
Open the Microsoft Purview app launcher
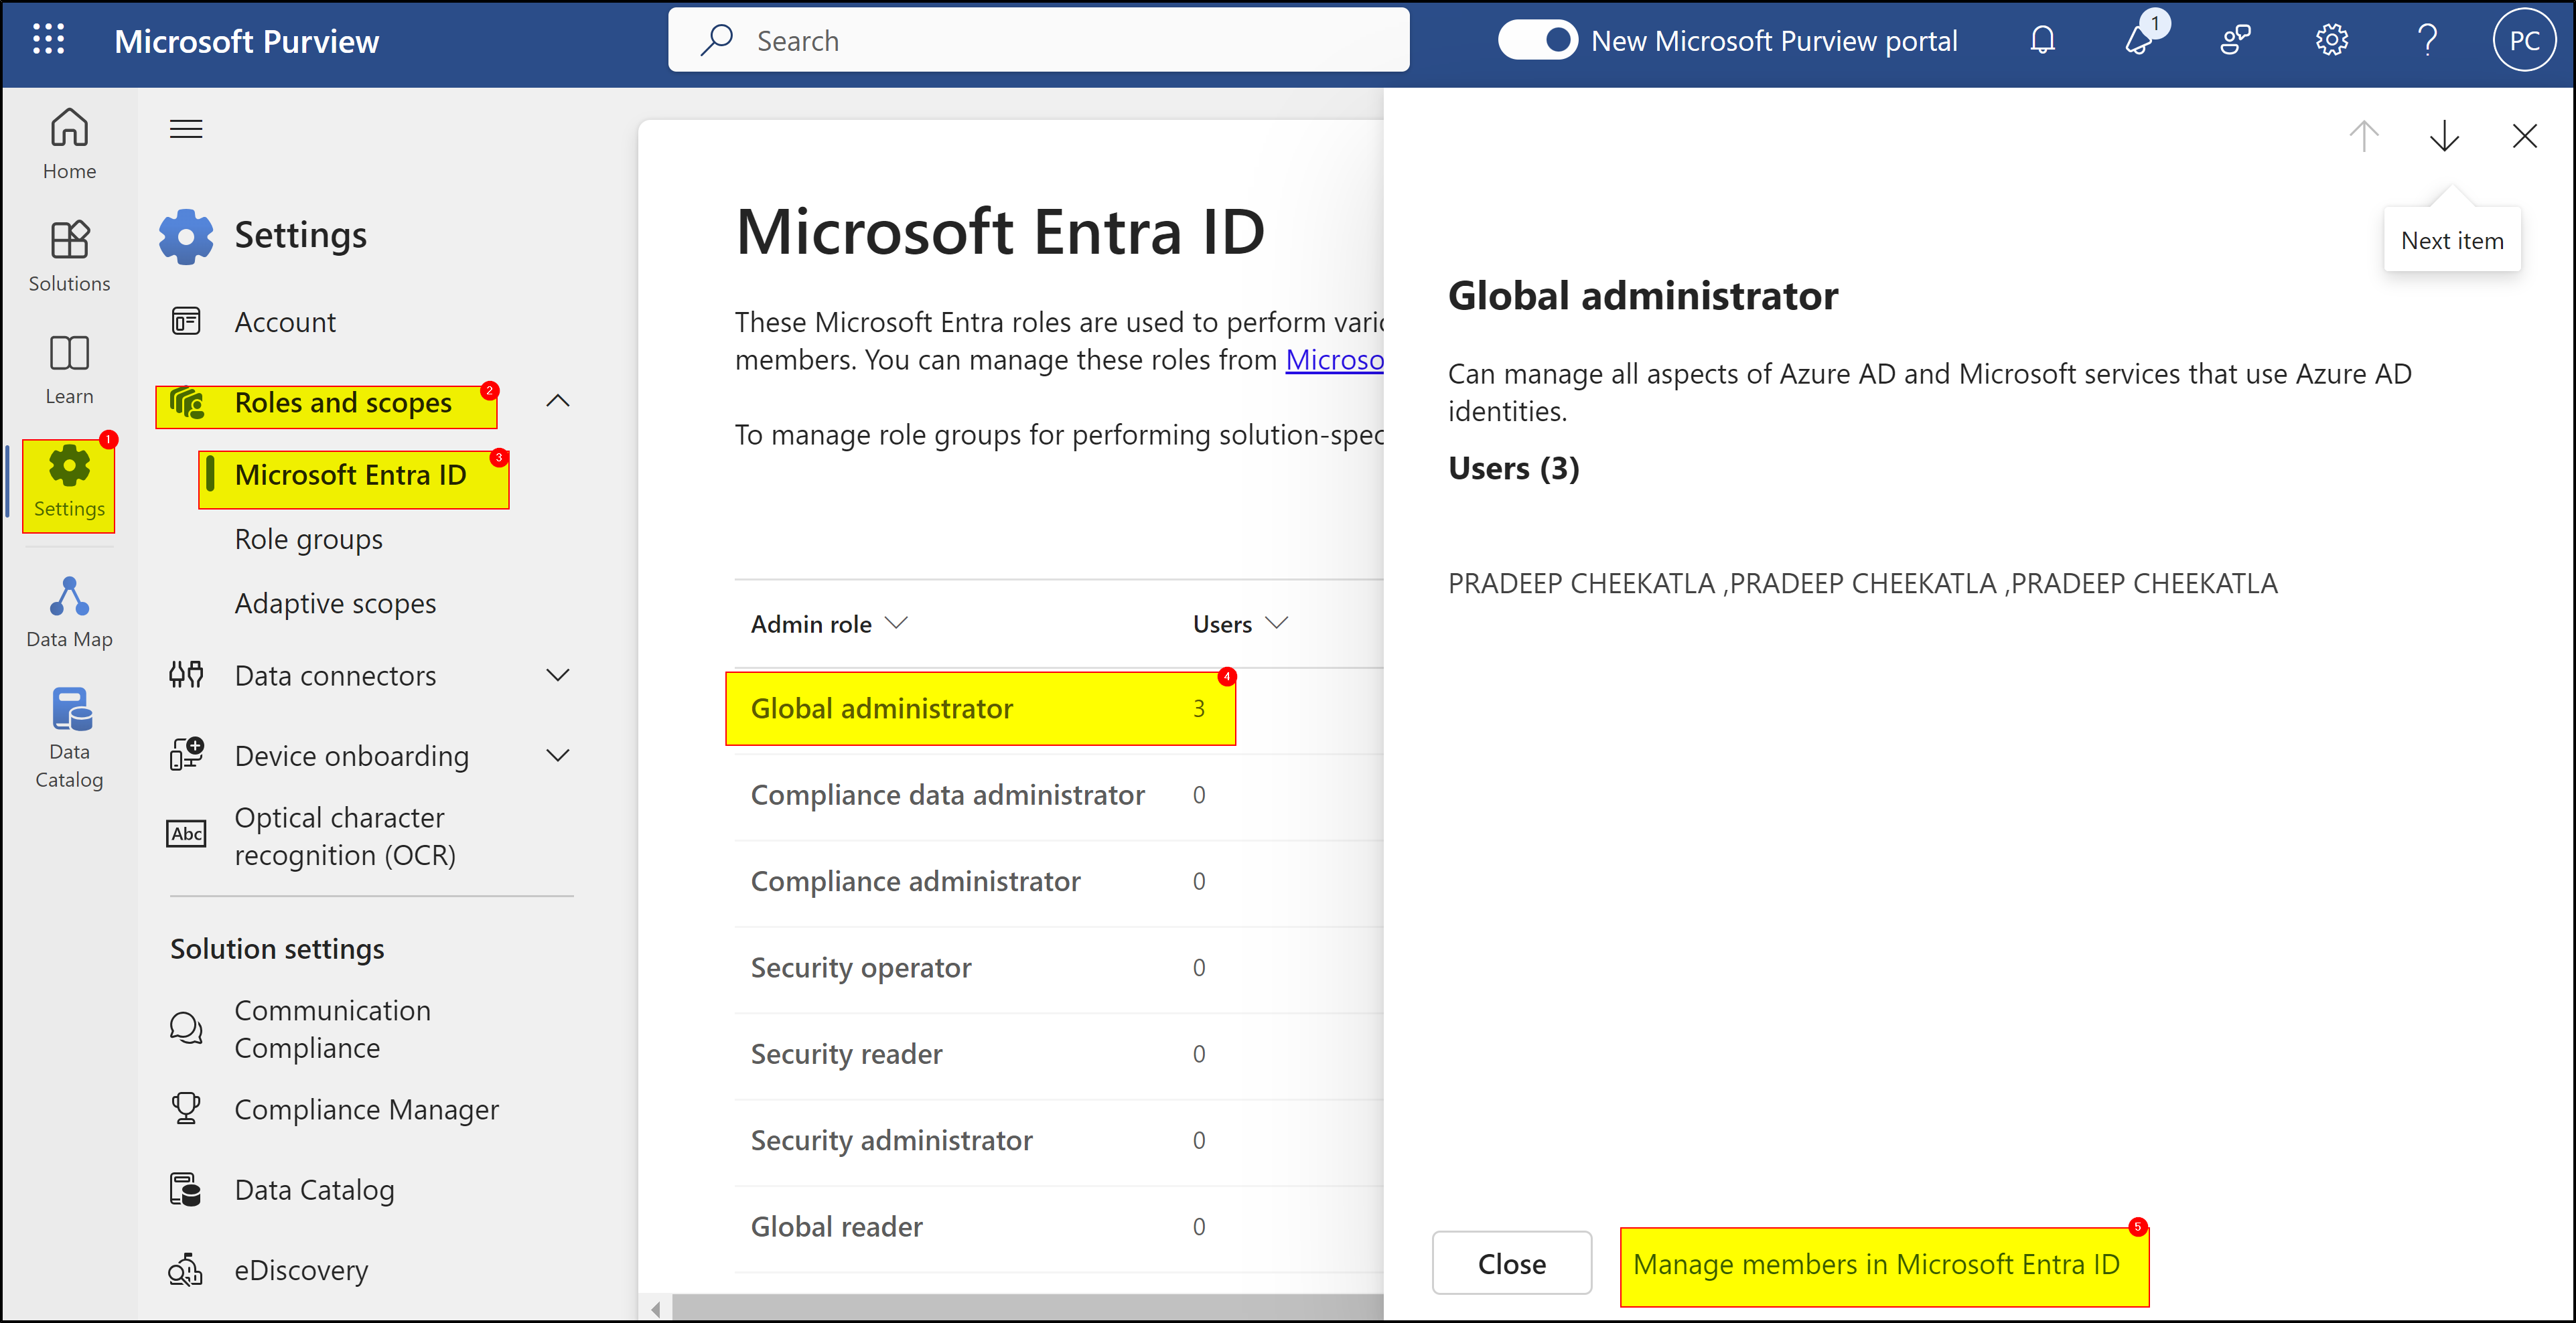click(x=47, y=40)
